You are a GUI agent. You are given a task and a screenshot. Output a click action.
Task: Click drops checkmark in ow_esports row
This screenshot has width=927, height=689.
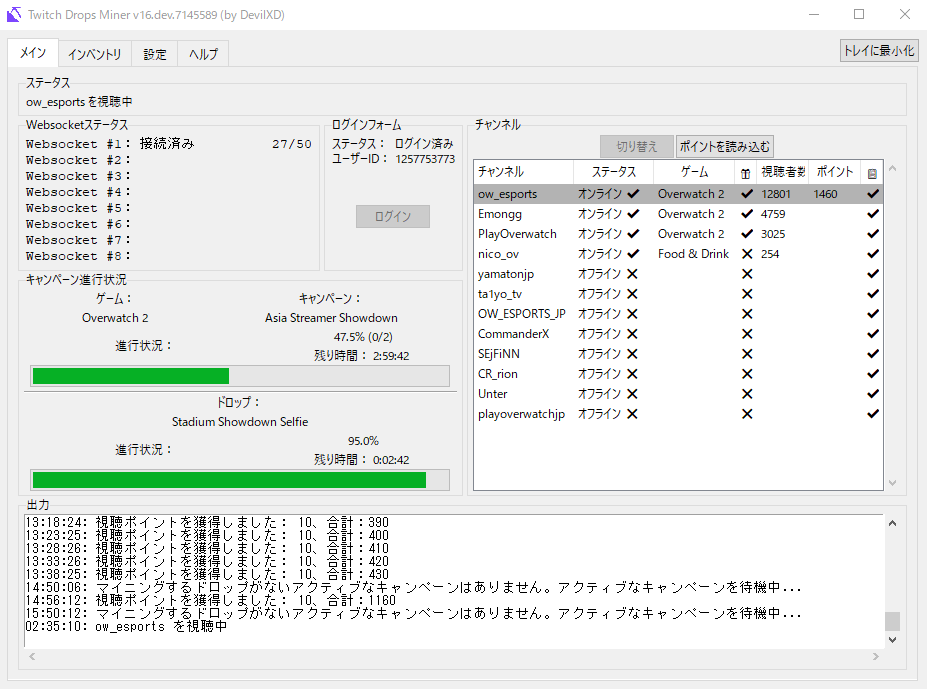pyautogui.click(x=747, y=193)
